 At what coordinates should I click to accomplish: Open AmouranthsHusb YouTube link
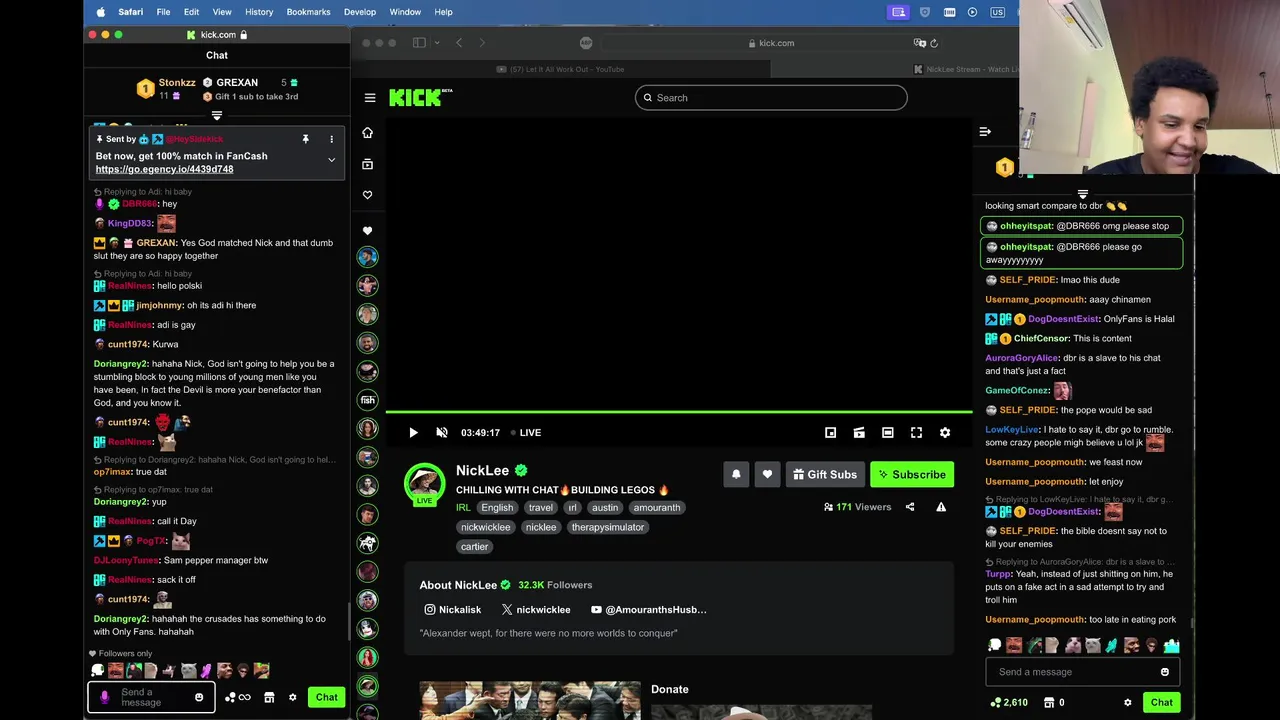(x=648, y=610)
